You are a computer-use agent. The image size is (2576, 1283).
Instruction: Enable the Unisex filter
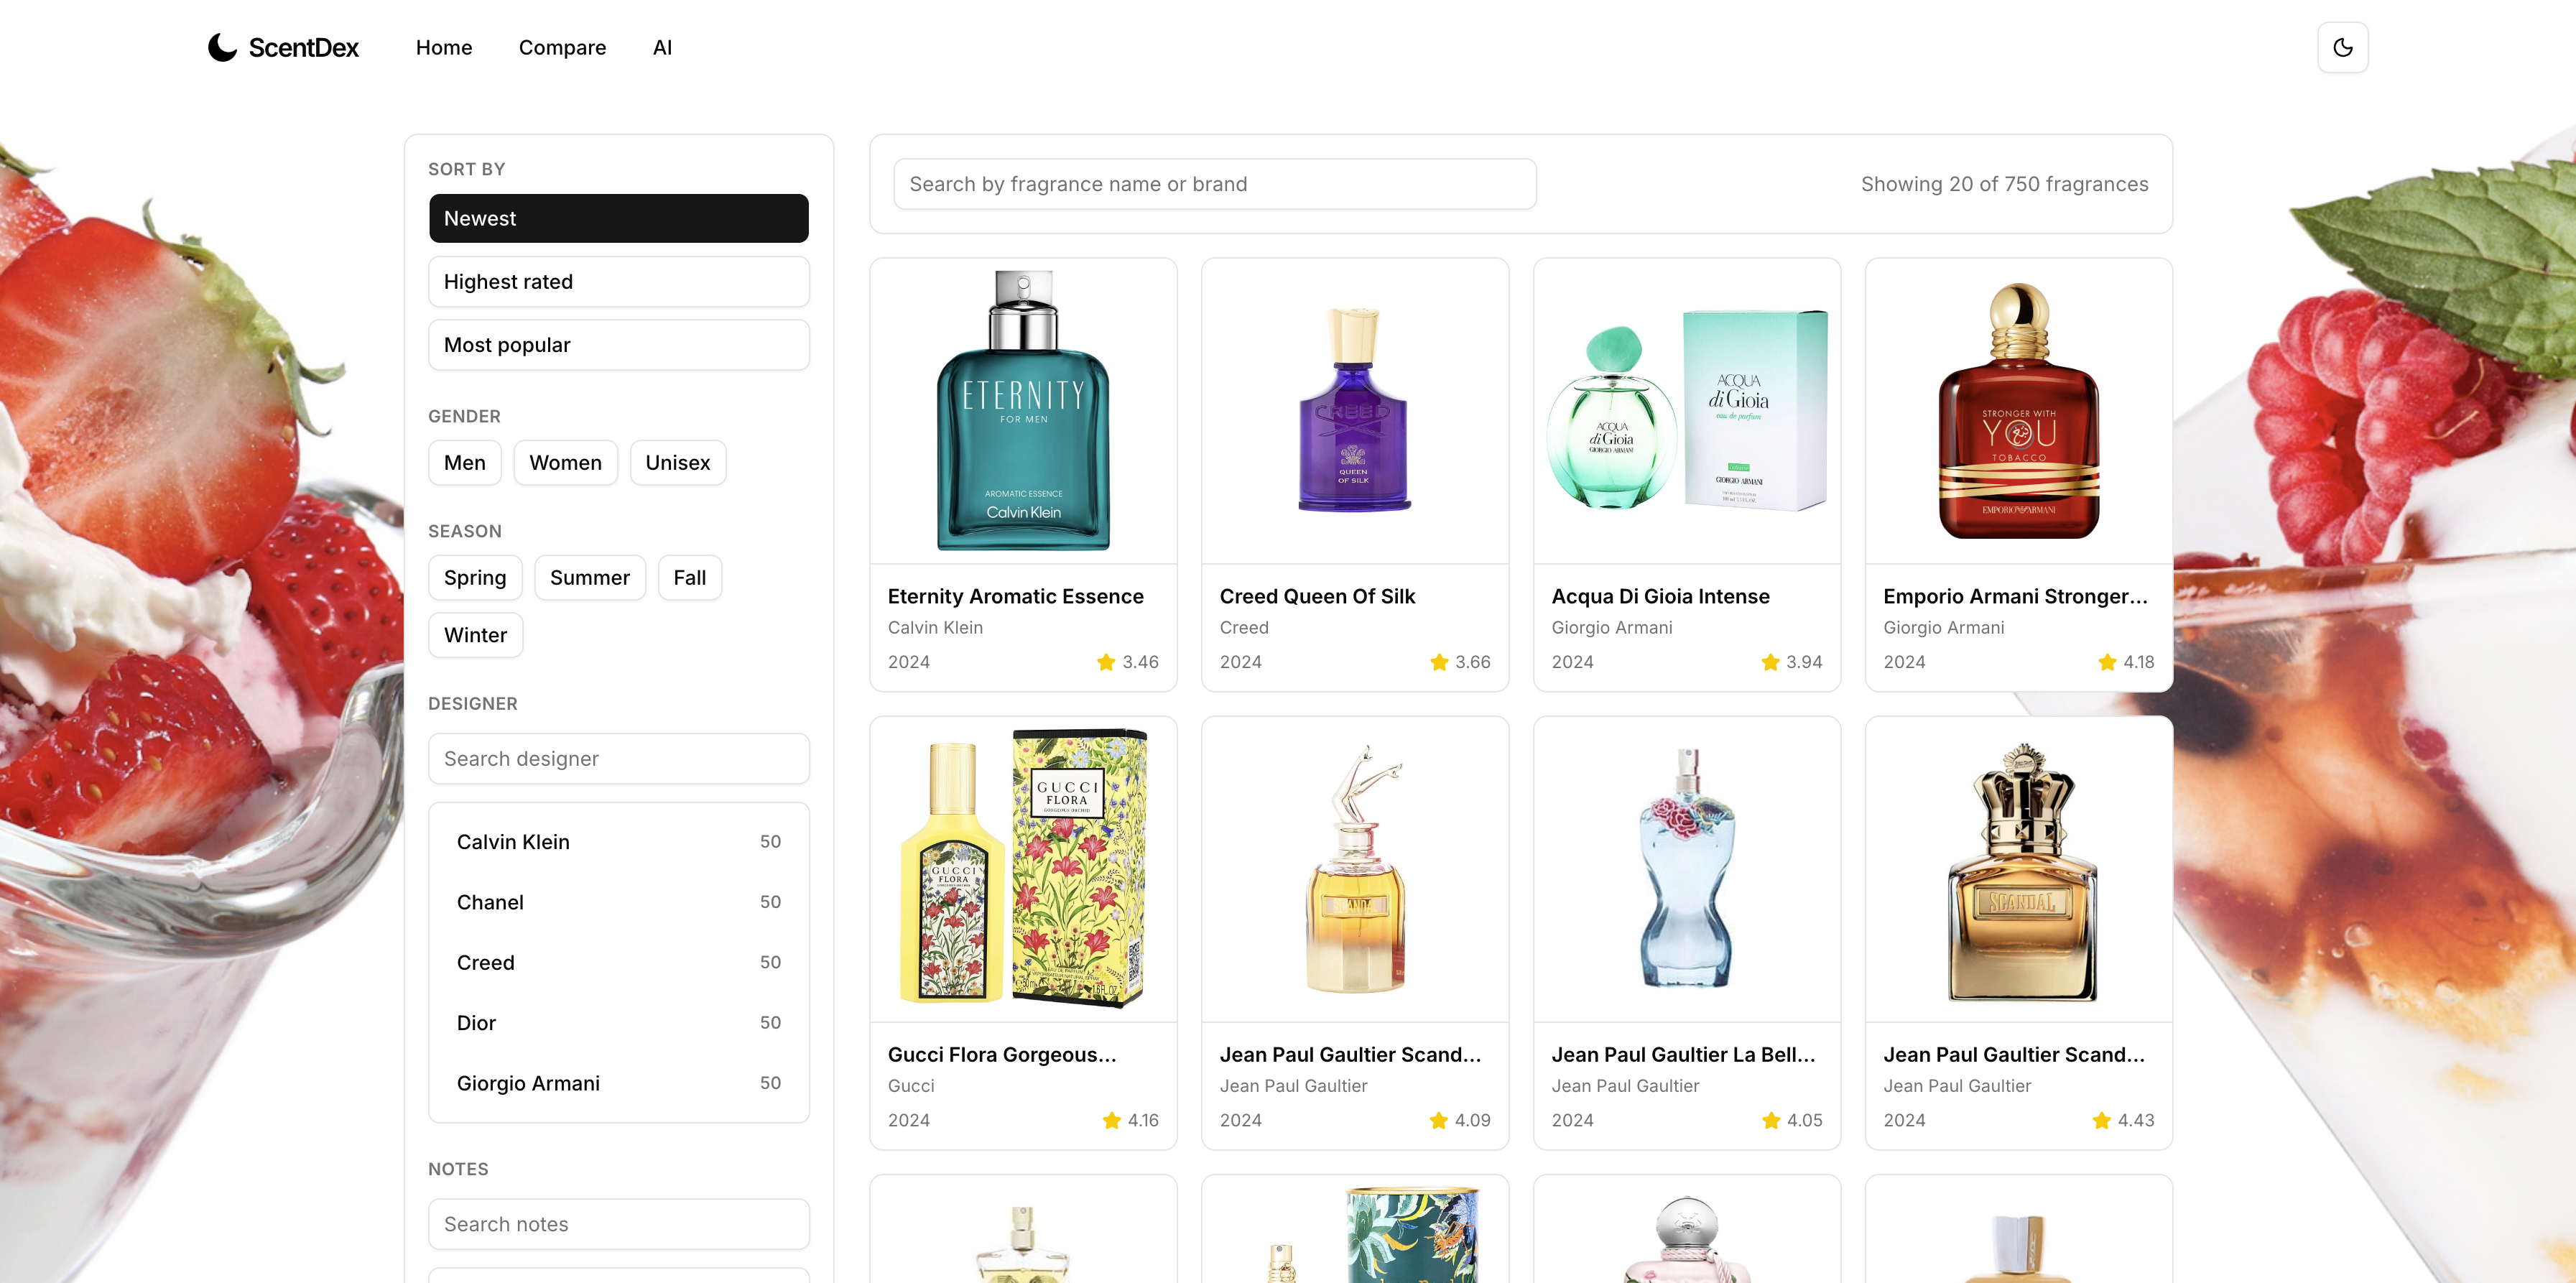(x=677, y=462)
